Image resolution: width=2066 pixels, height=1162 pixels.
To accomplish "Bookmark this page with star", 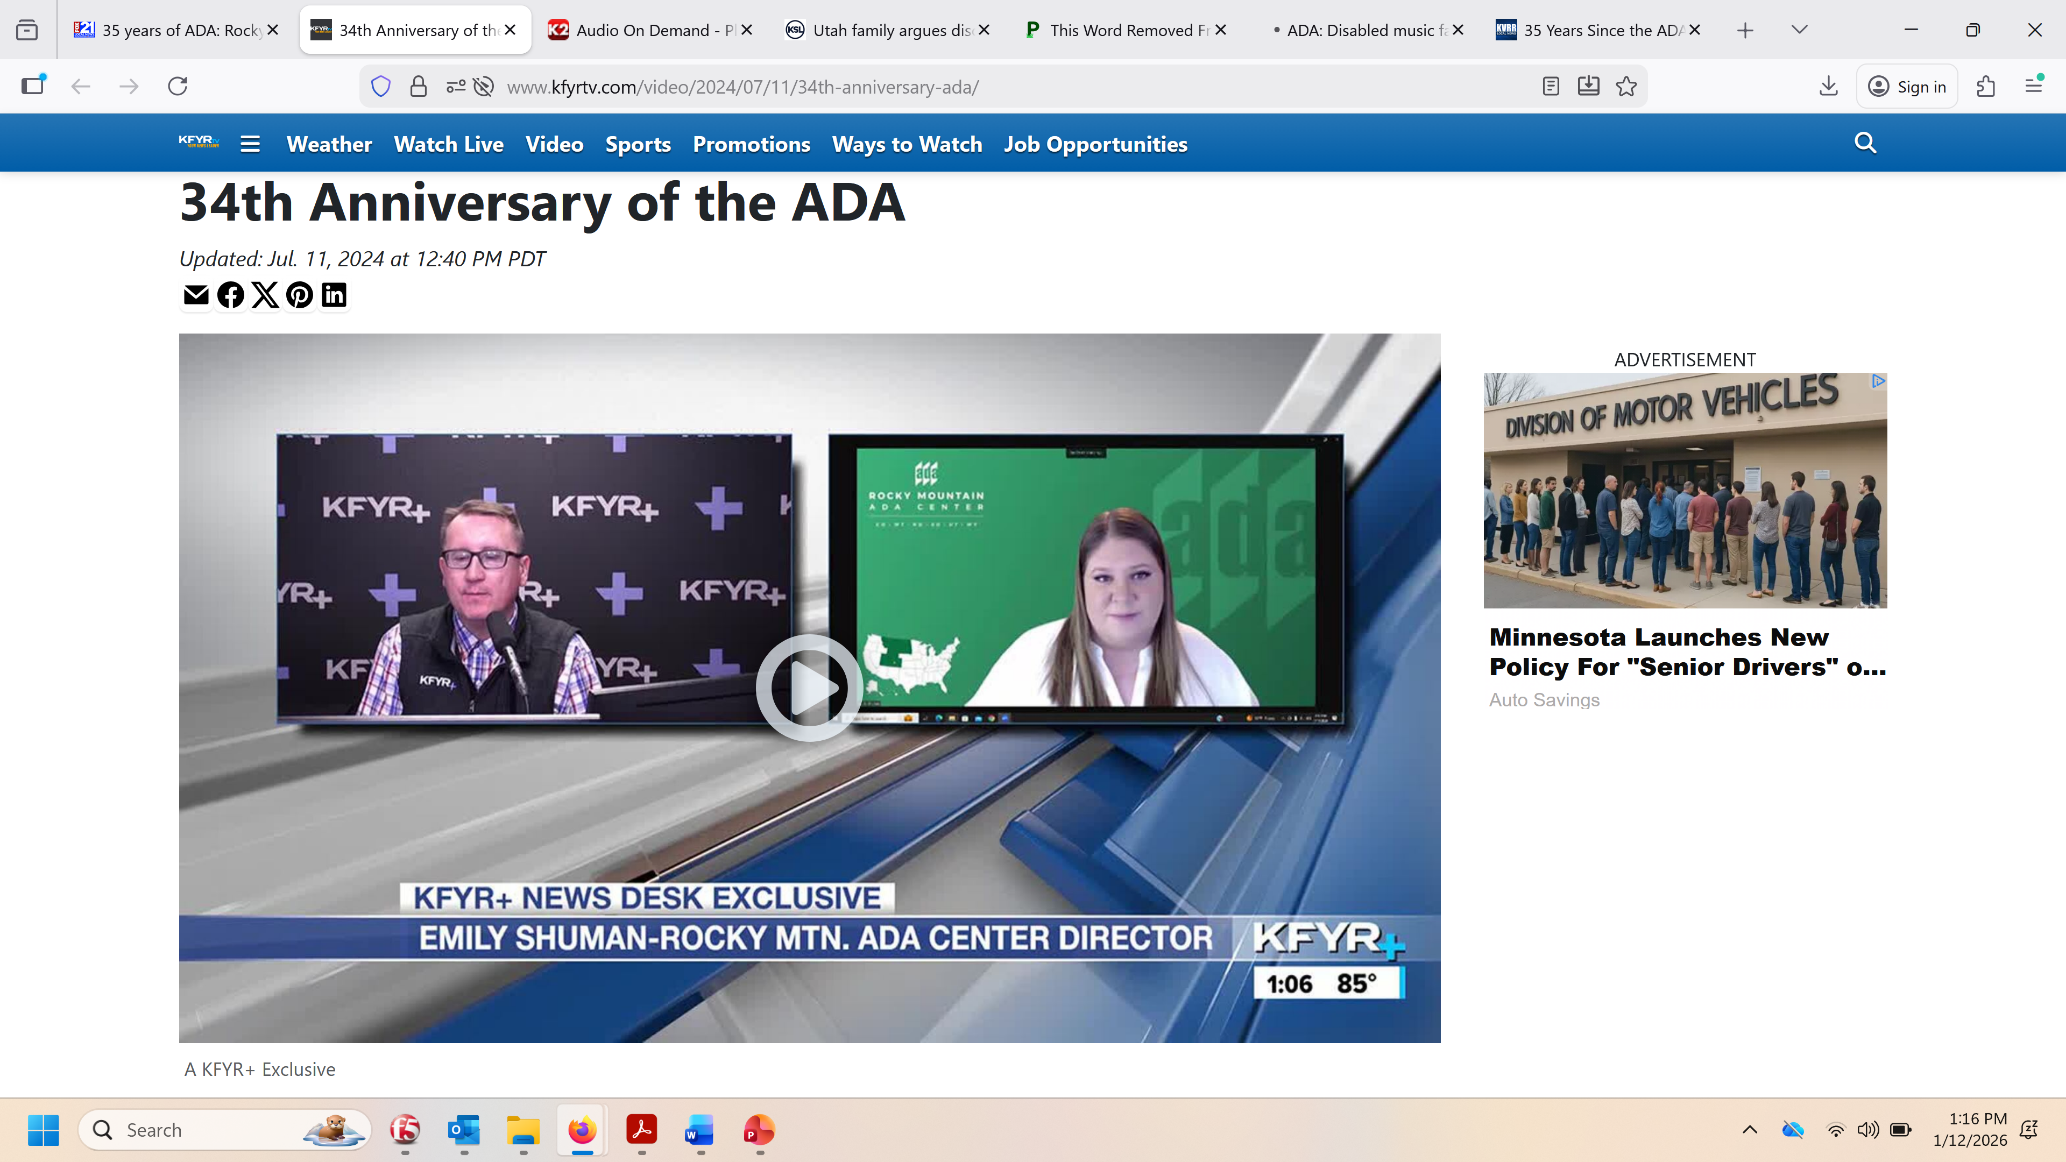I will 1627,87.
